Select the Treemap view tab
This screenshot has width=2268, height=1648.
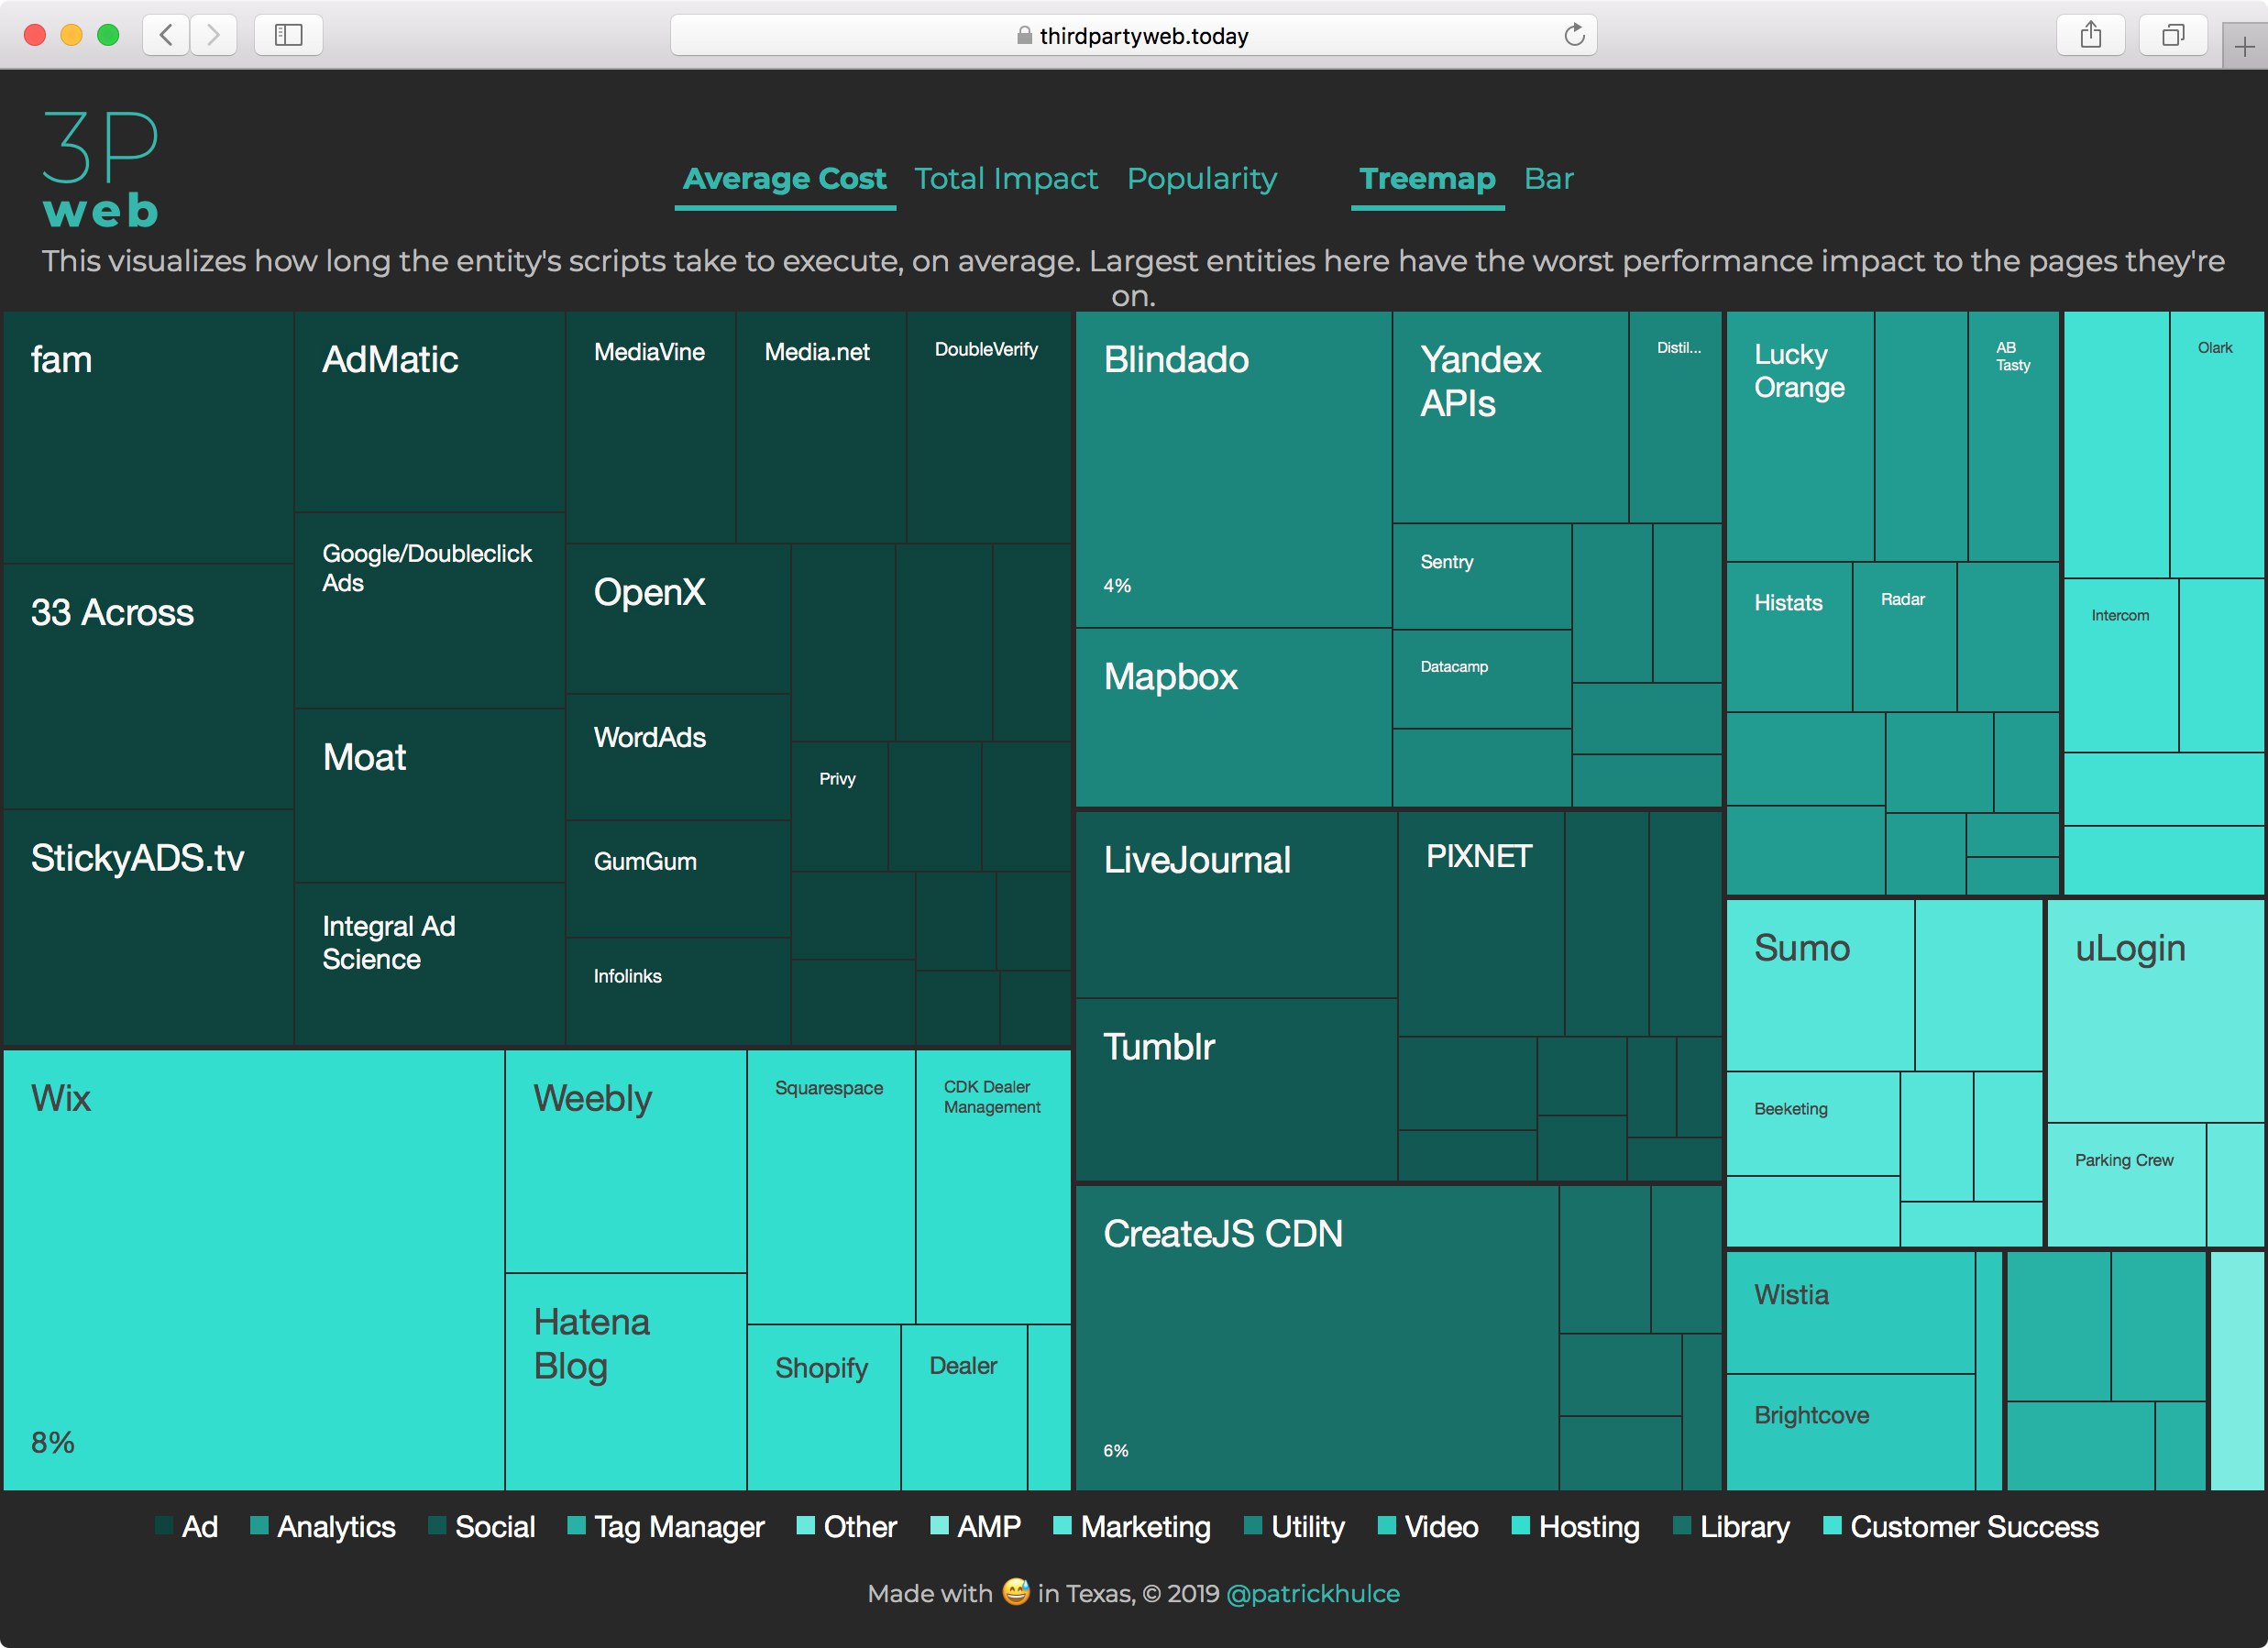coord(1427,179)
